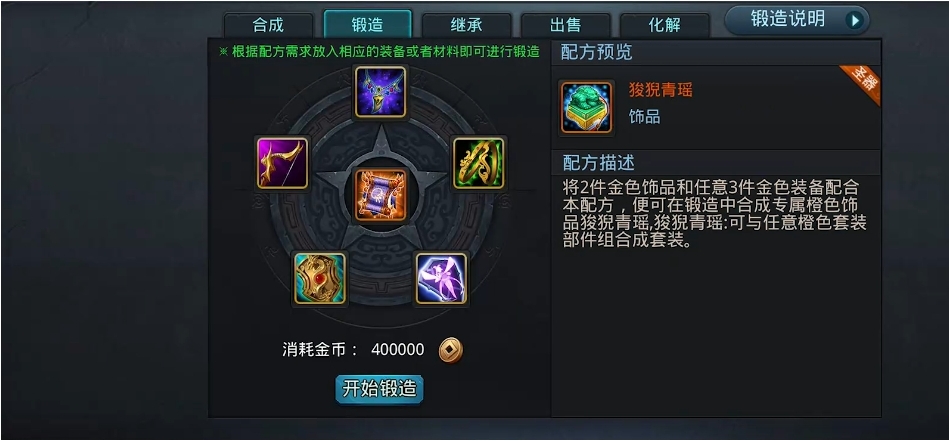Image resolution: width=949 pixels, height=441 pixels.
Task: Start forging with 开始锻造 button
Action: tap(379, 389)
